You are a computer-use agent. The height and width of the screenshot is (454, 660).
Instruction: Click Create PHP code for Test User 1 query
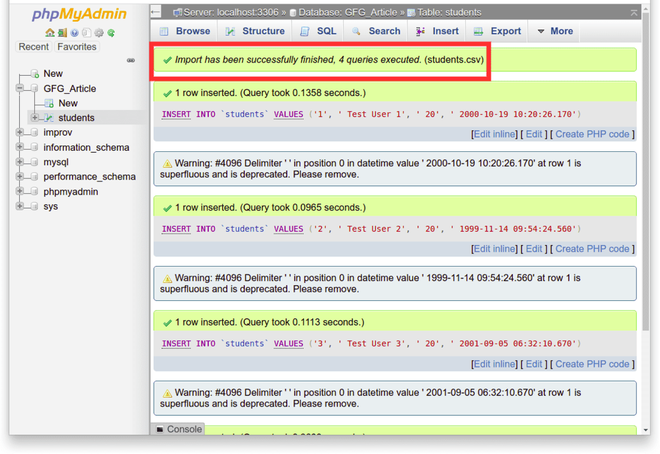592,134
